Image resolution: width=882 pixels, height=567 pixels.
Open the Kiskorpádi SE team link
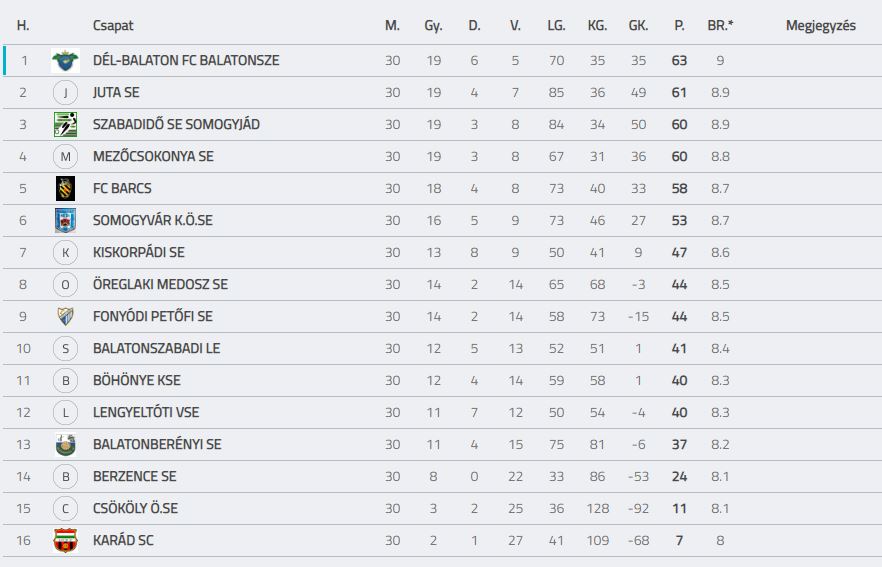(x=138, y=253)
